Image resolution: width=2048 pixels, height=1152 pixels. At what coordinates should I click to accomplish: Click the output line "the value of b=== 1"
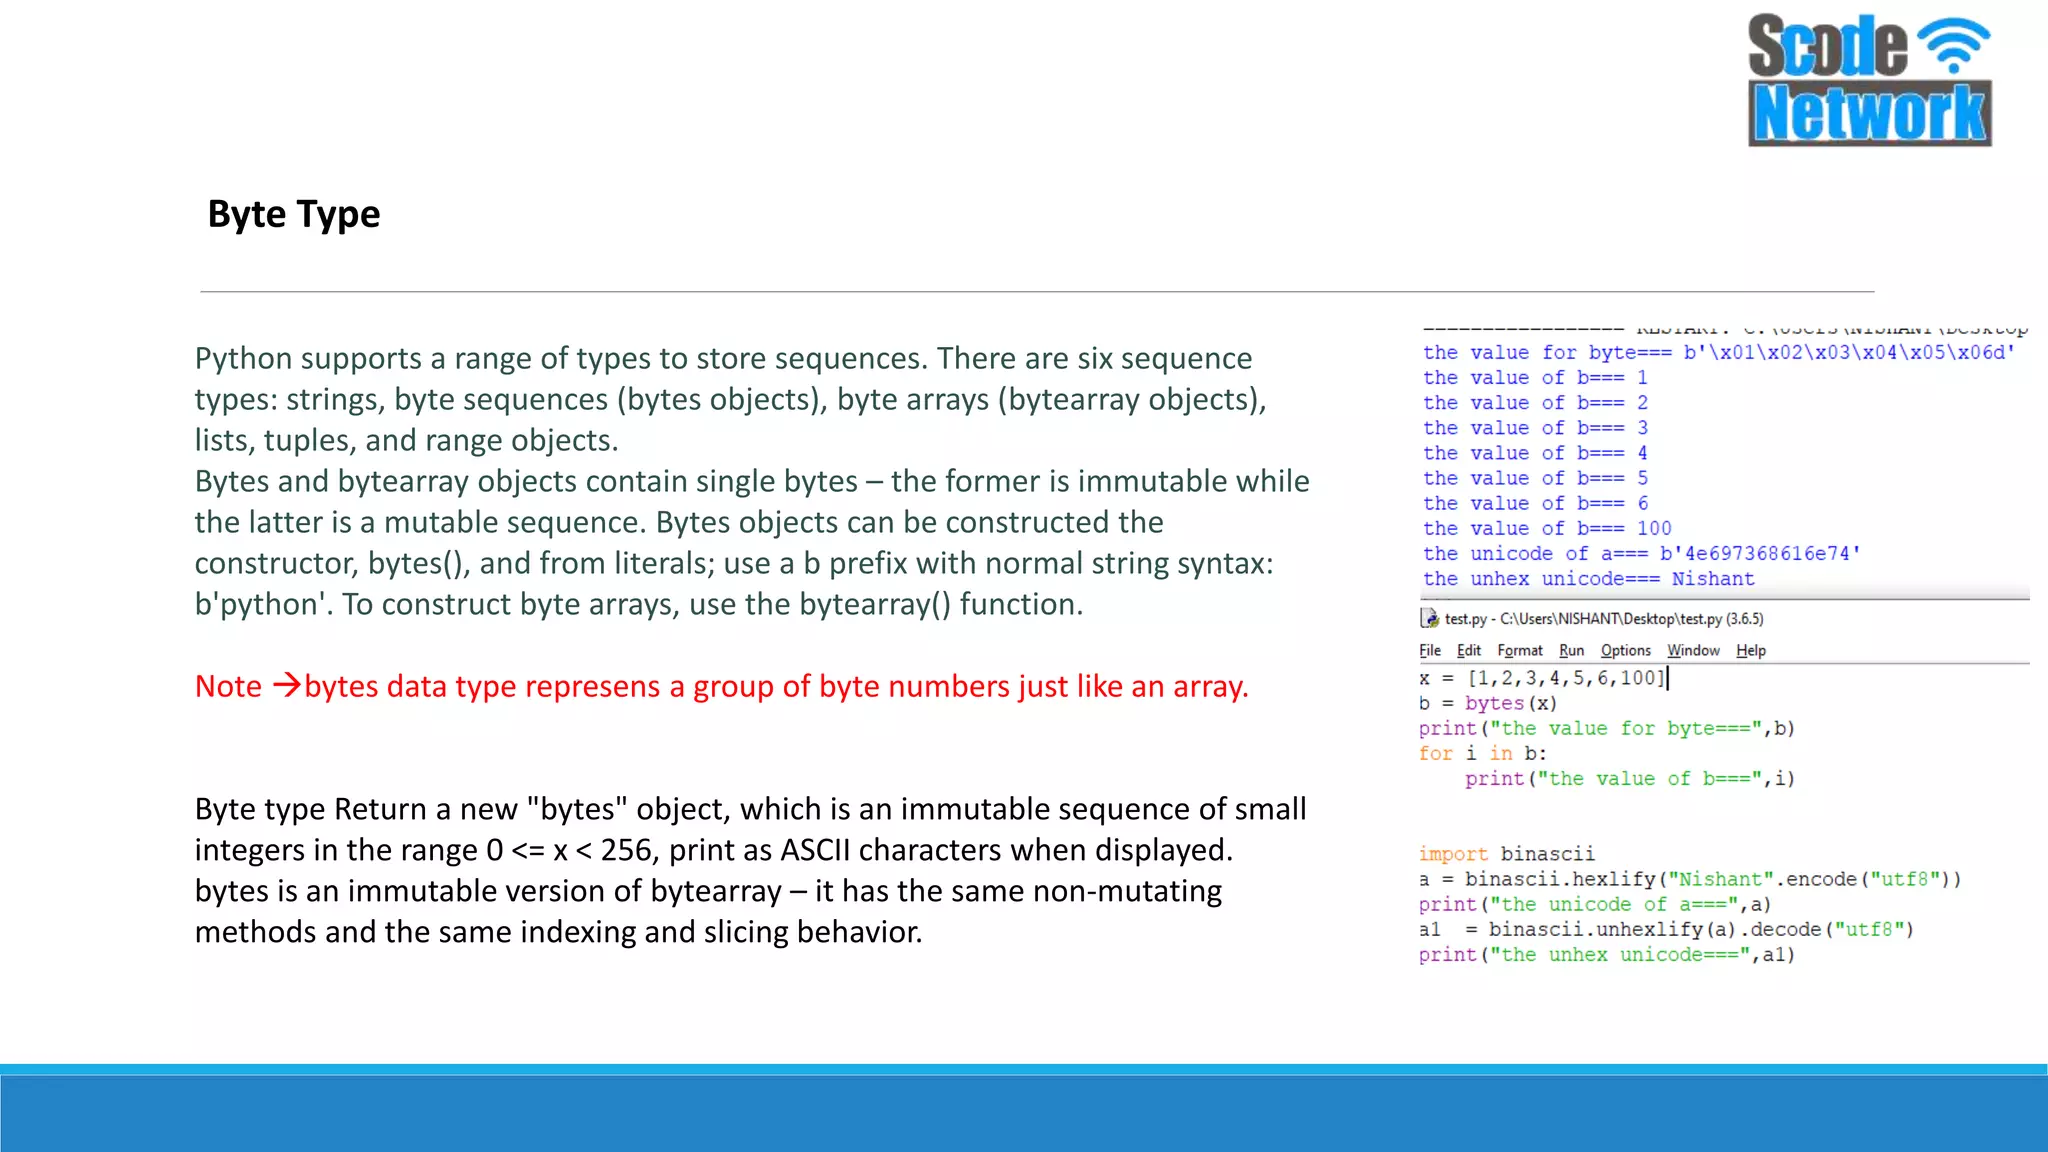pos(1535,377)
